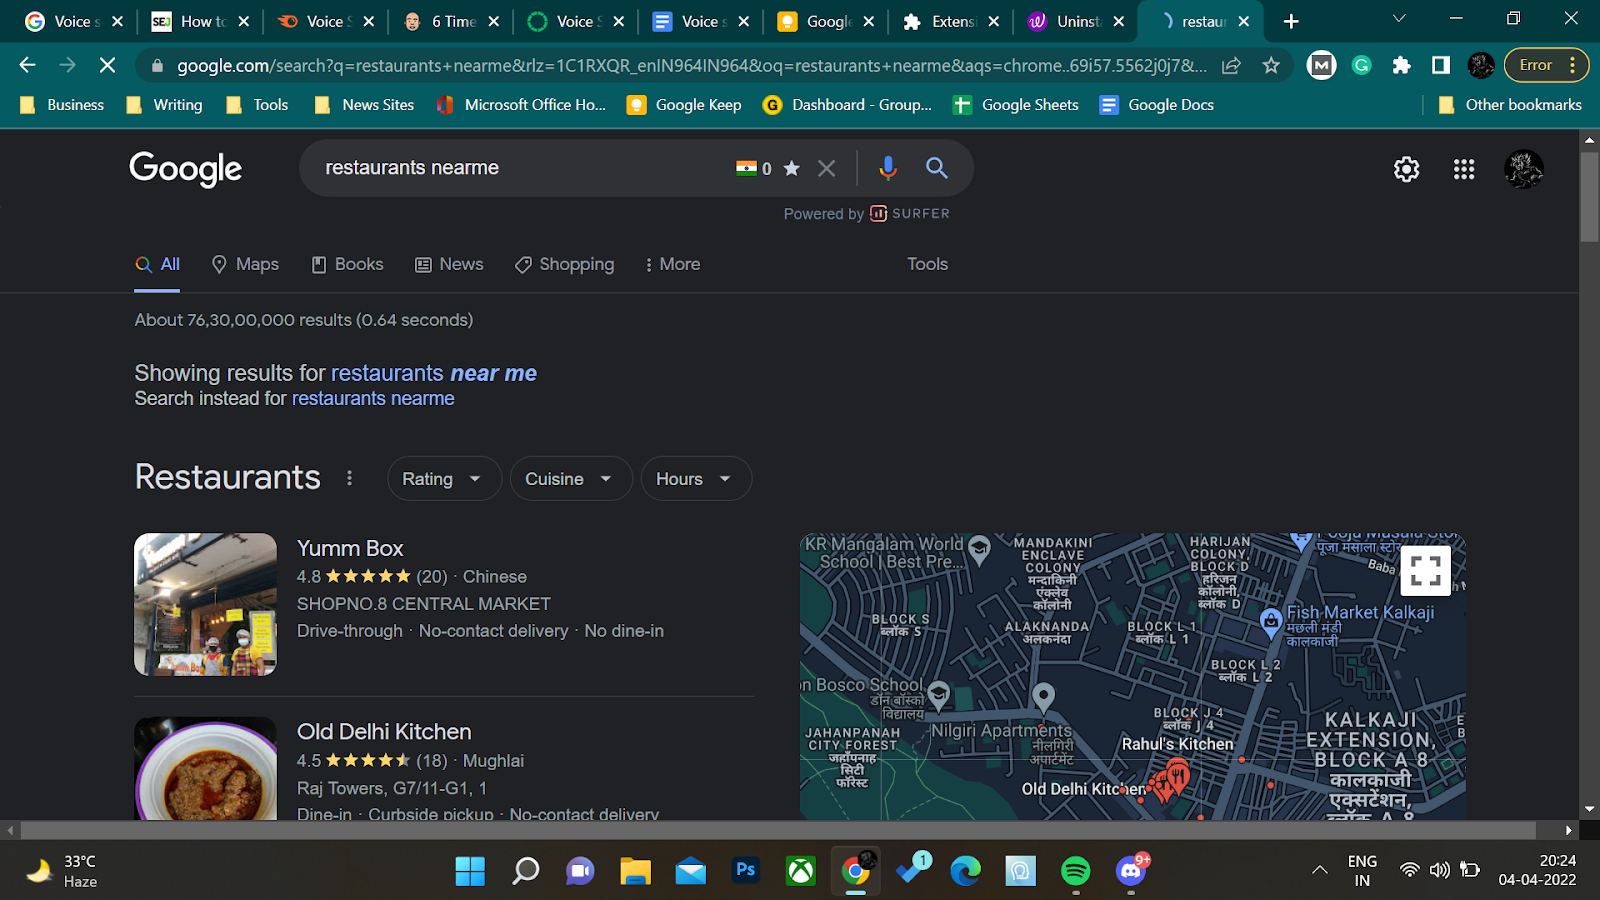Open the Google Keep bookmark
The image size is (1600, 900).
click(684, 105)
